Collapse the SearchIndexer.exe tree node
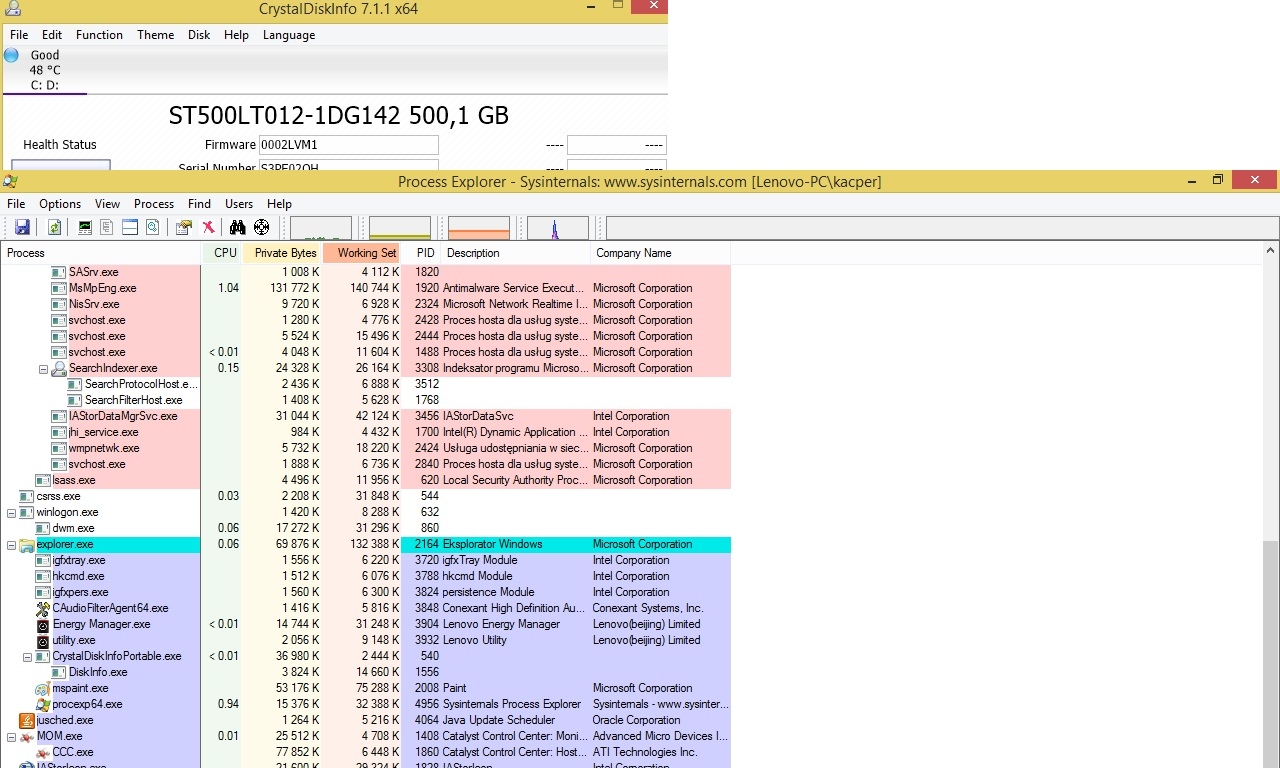The image size is (1280, 768). [44, 369]
